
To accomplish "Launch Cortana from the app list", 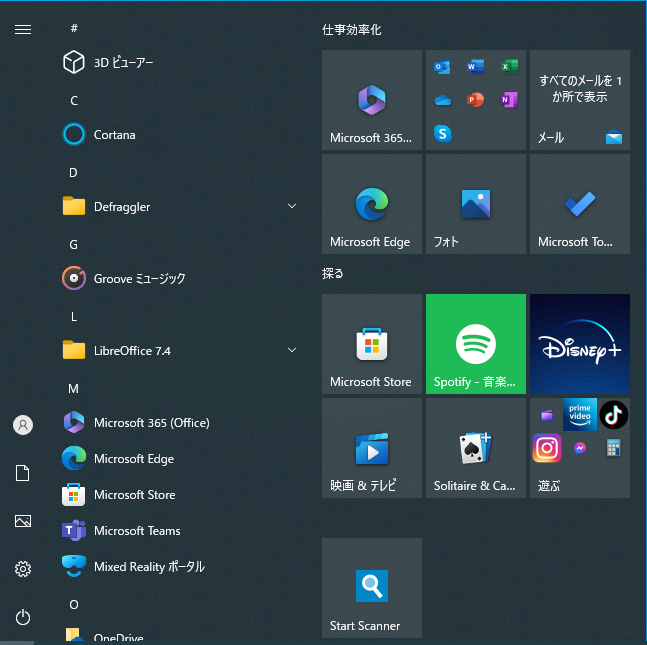I will point(178,135).
